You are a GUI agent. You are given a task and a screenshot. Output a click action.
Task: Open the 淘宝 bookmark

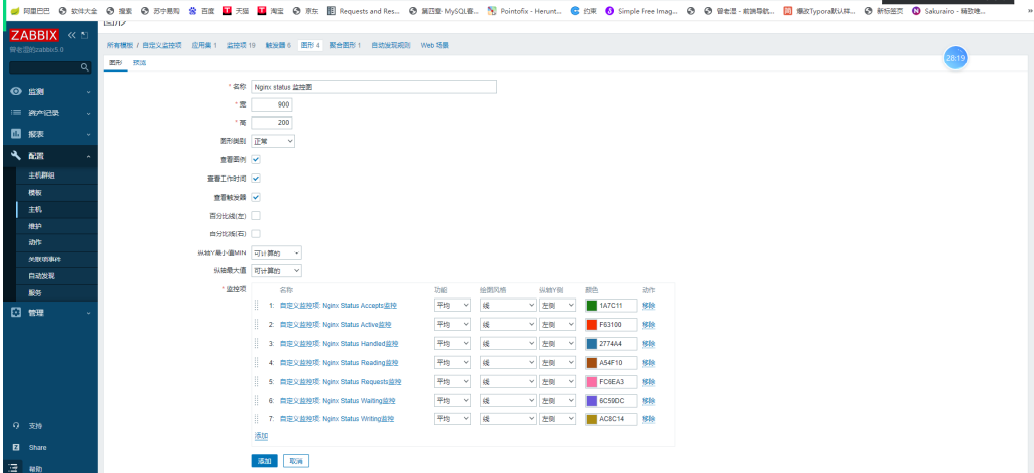tap(271, 11)
